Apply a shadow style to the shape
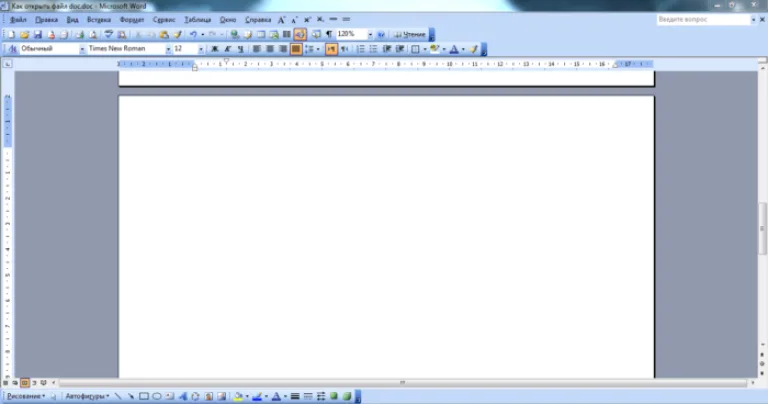The width and height of the screenshot is (768, 404). (334, 396)
